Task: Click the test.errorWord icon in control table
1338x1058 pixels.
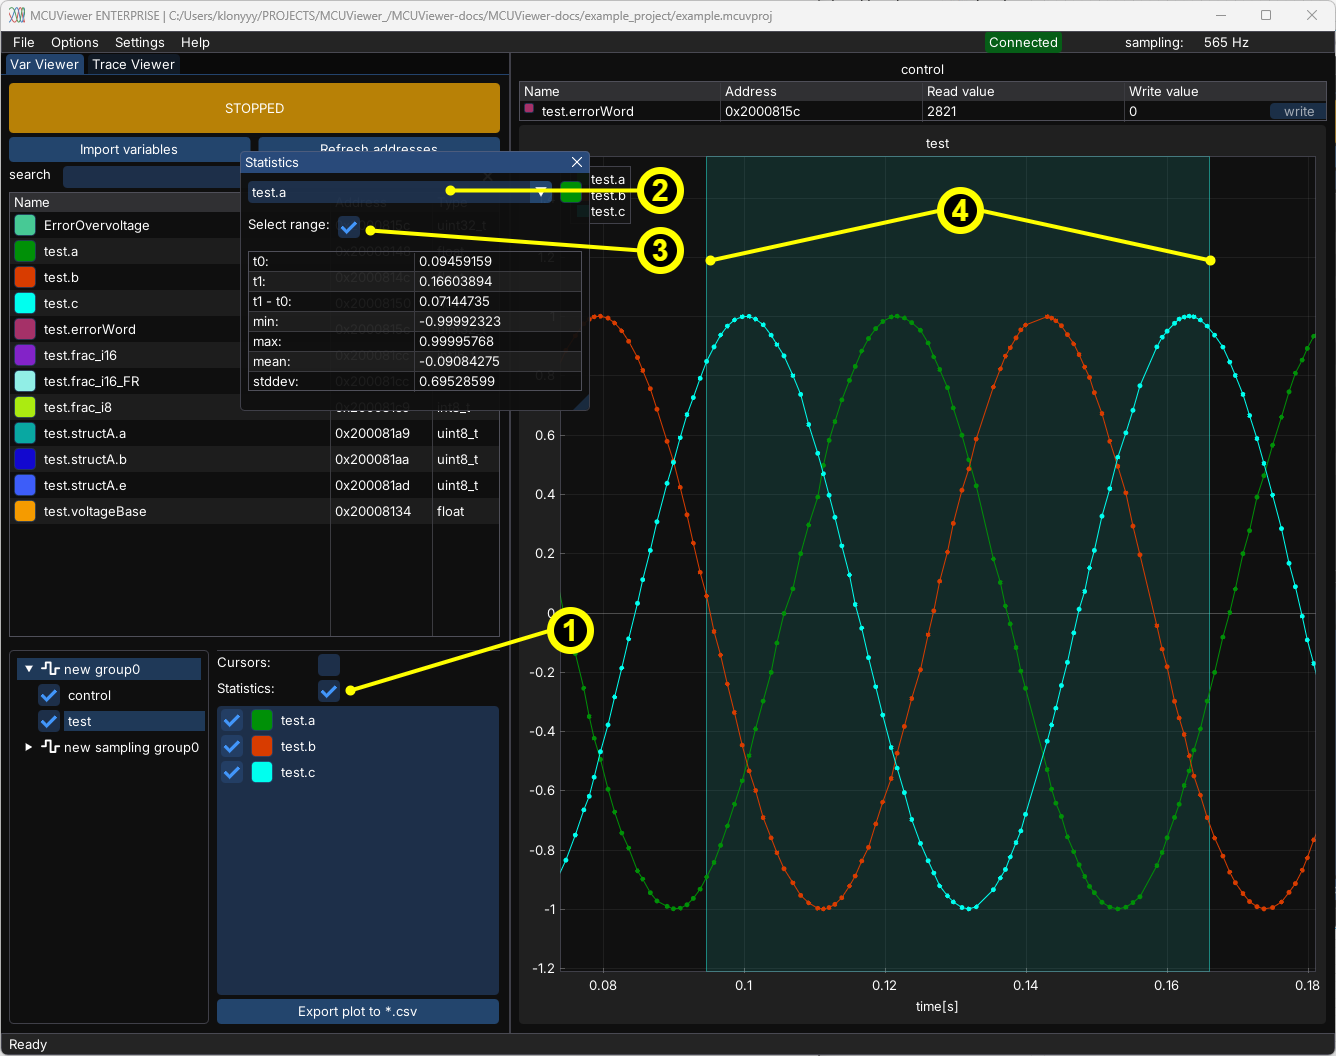Action: [x=529, y=109]
